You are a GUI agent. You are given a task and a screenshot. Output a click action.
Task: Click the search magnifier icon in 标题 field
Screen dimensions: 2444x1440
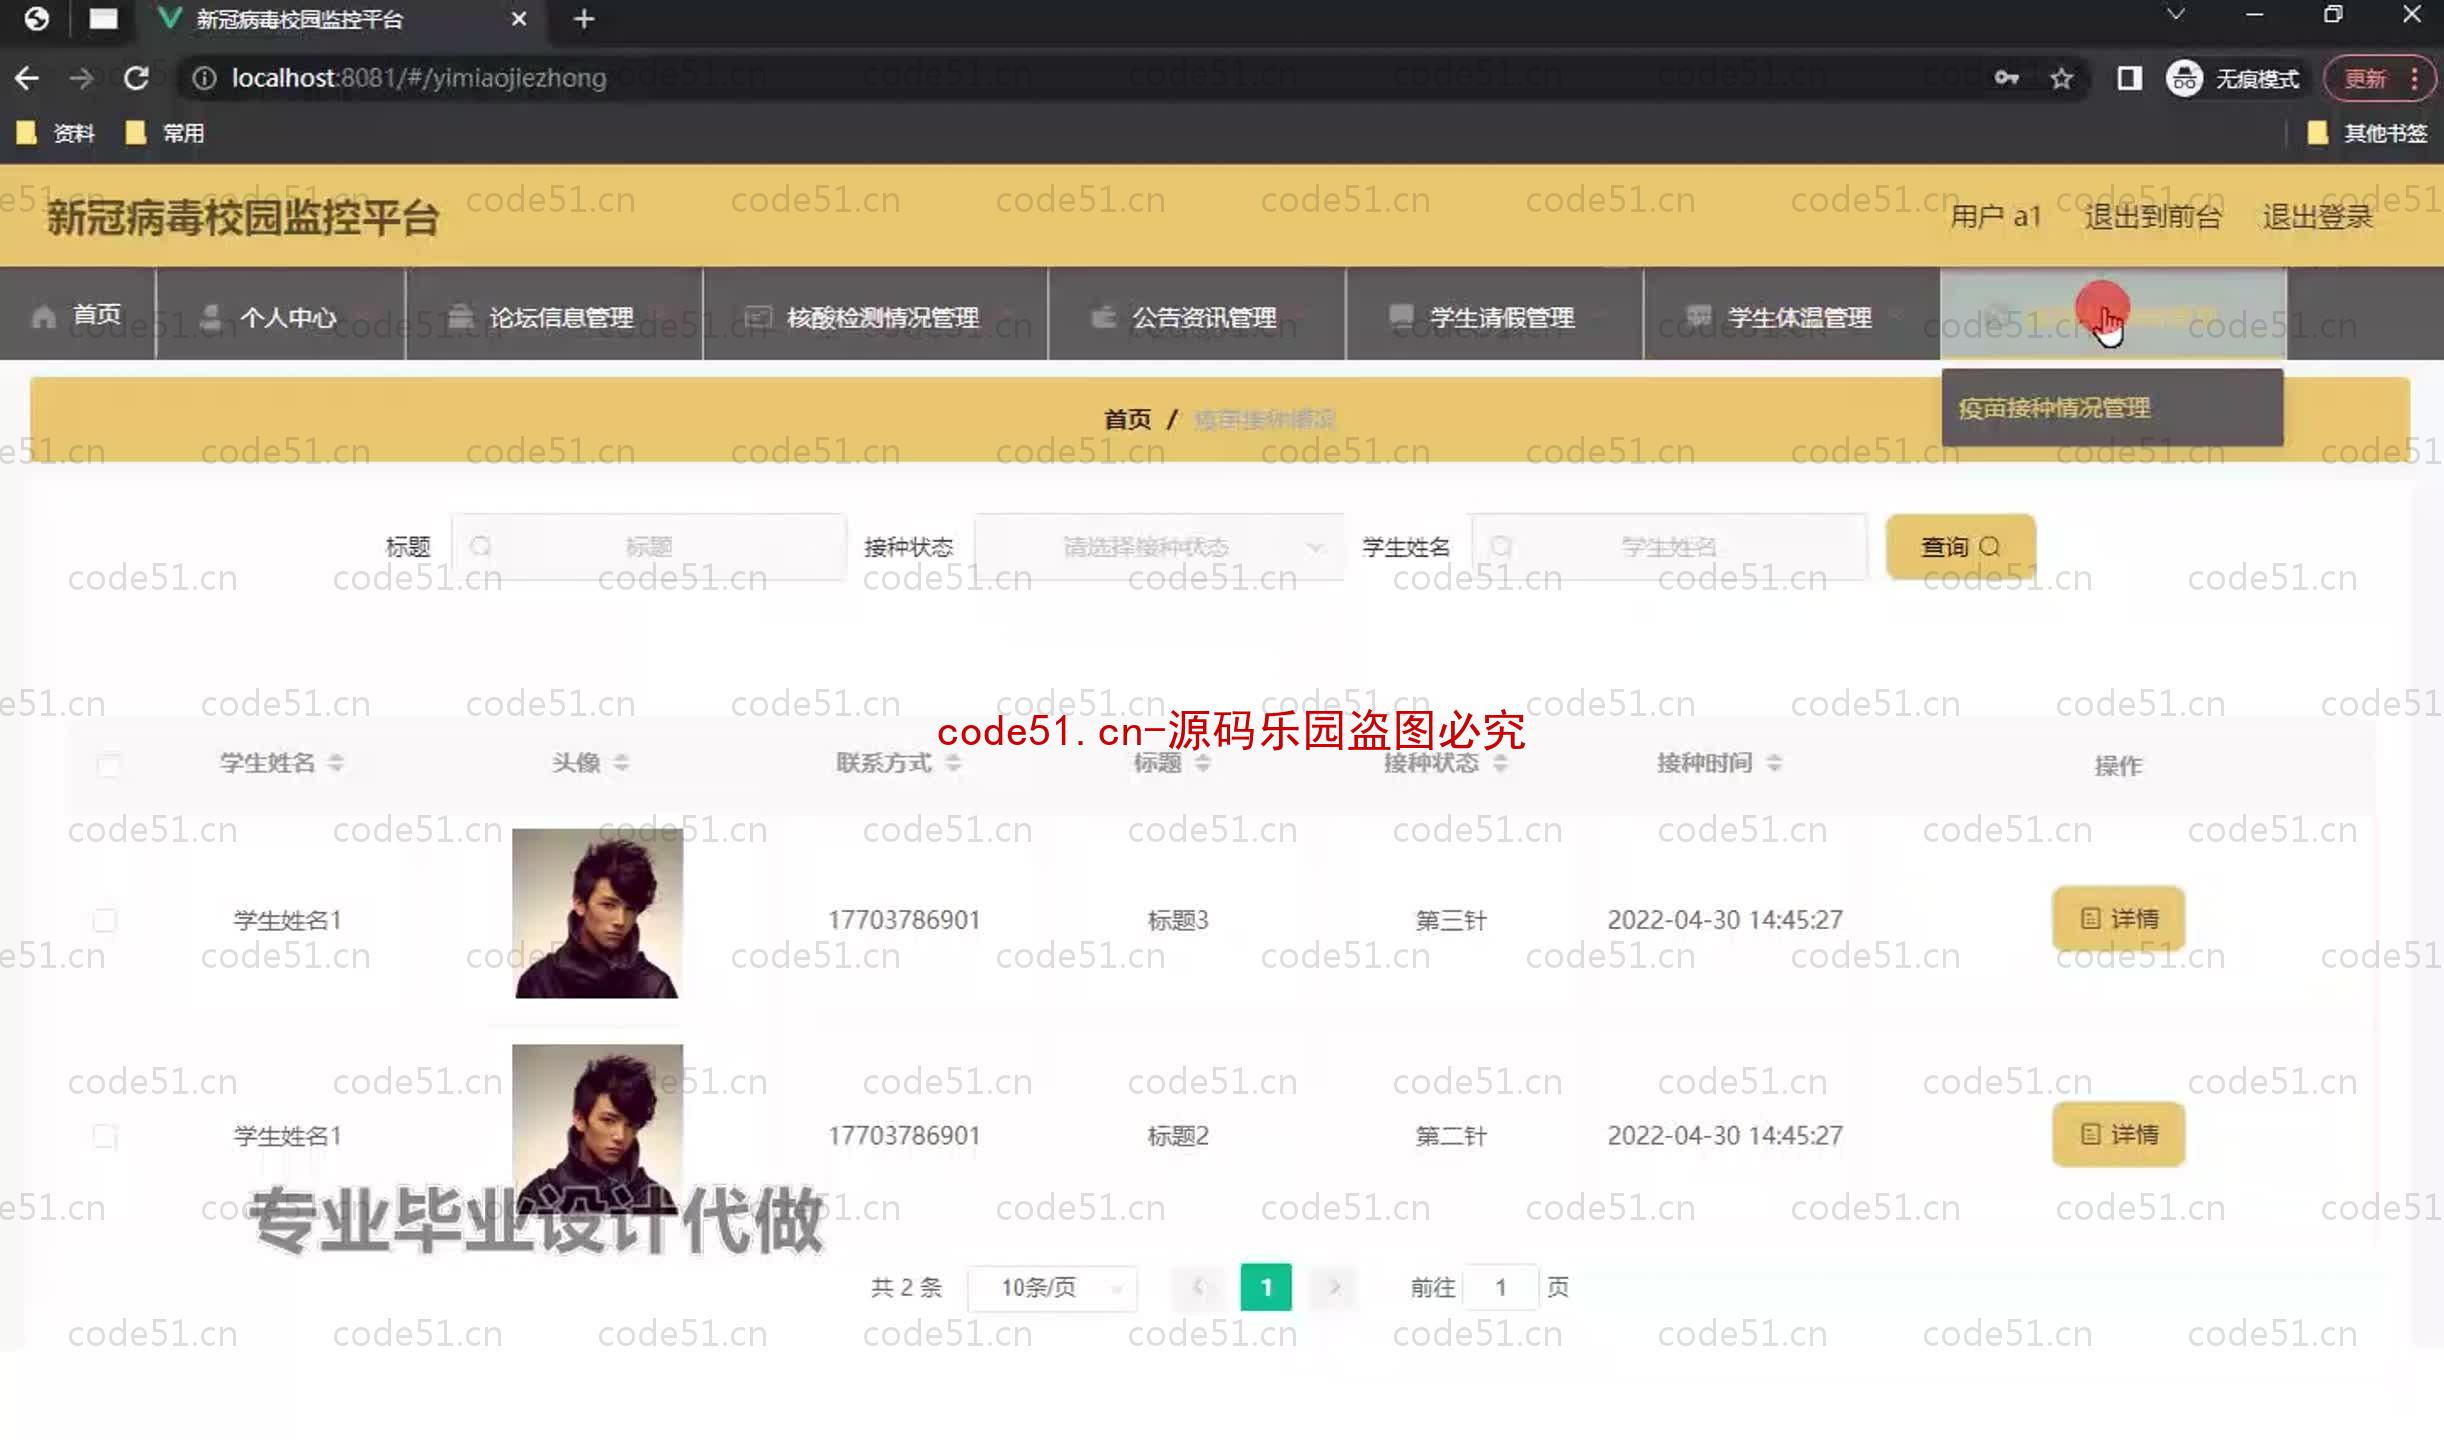tap(482, 545)
